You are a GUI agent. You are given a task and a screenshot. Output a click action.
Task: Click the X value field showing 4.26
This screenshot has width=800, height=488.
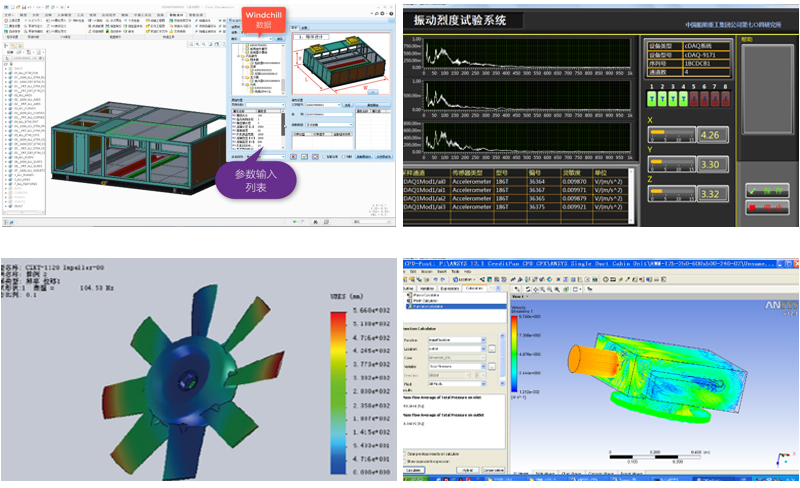(x=712, y=135)
